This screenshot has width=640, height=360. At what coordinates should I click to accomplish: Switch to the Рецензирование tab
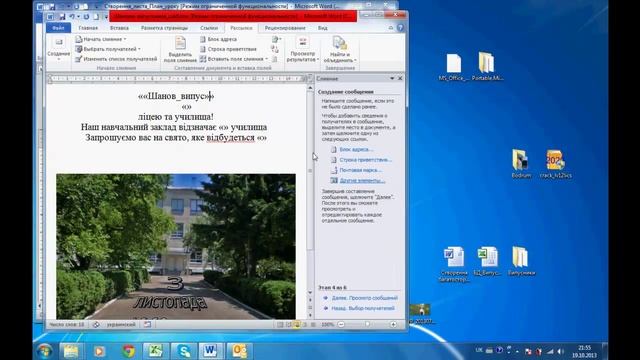285,28
